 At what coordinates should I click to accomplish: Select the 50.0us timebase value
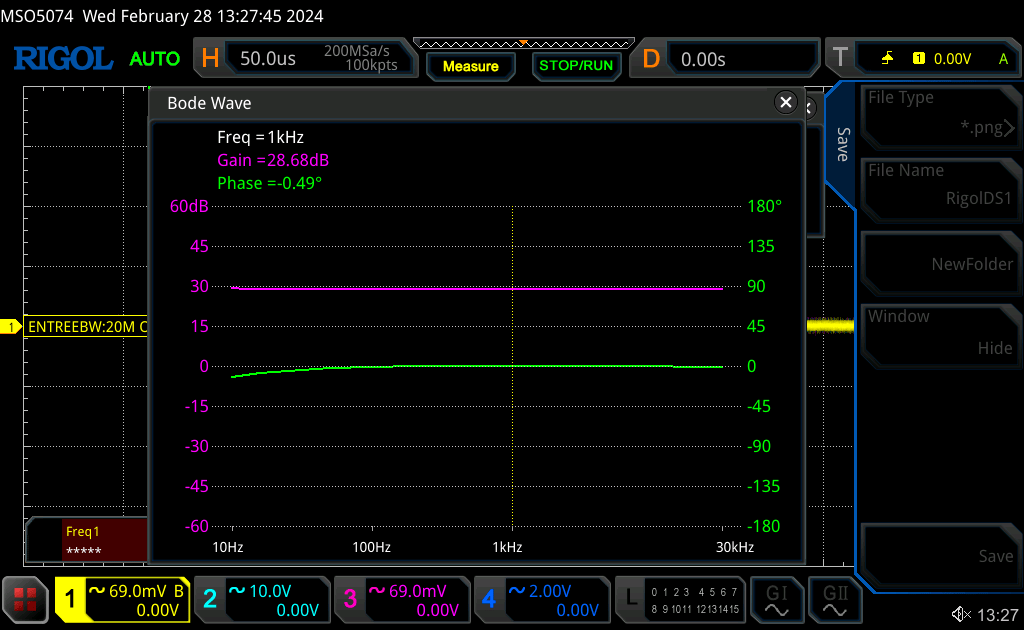(268, 59)
